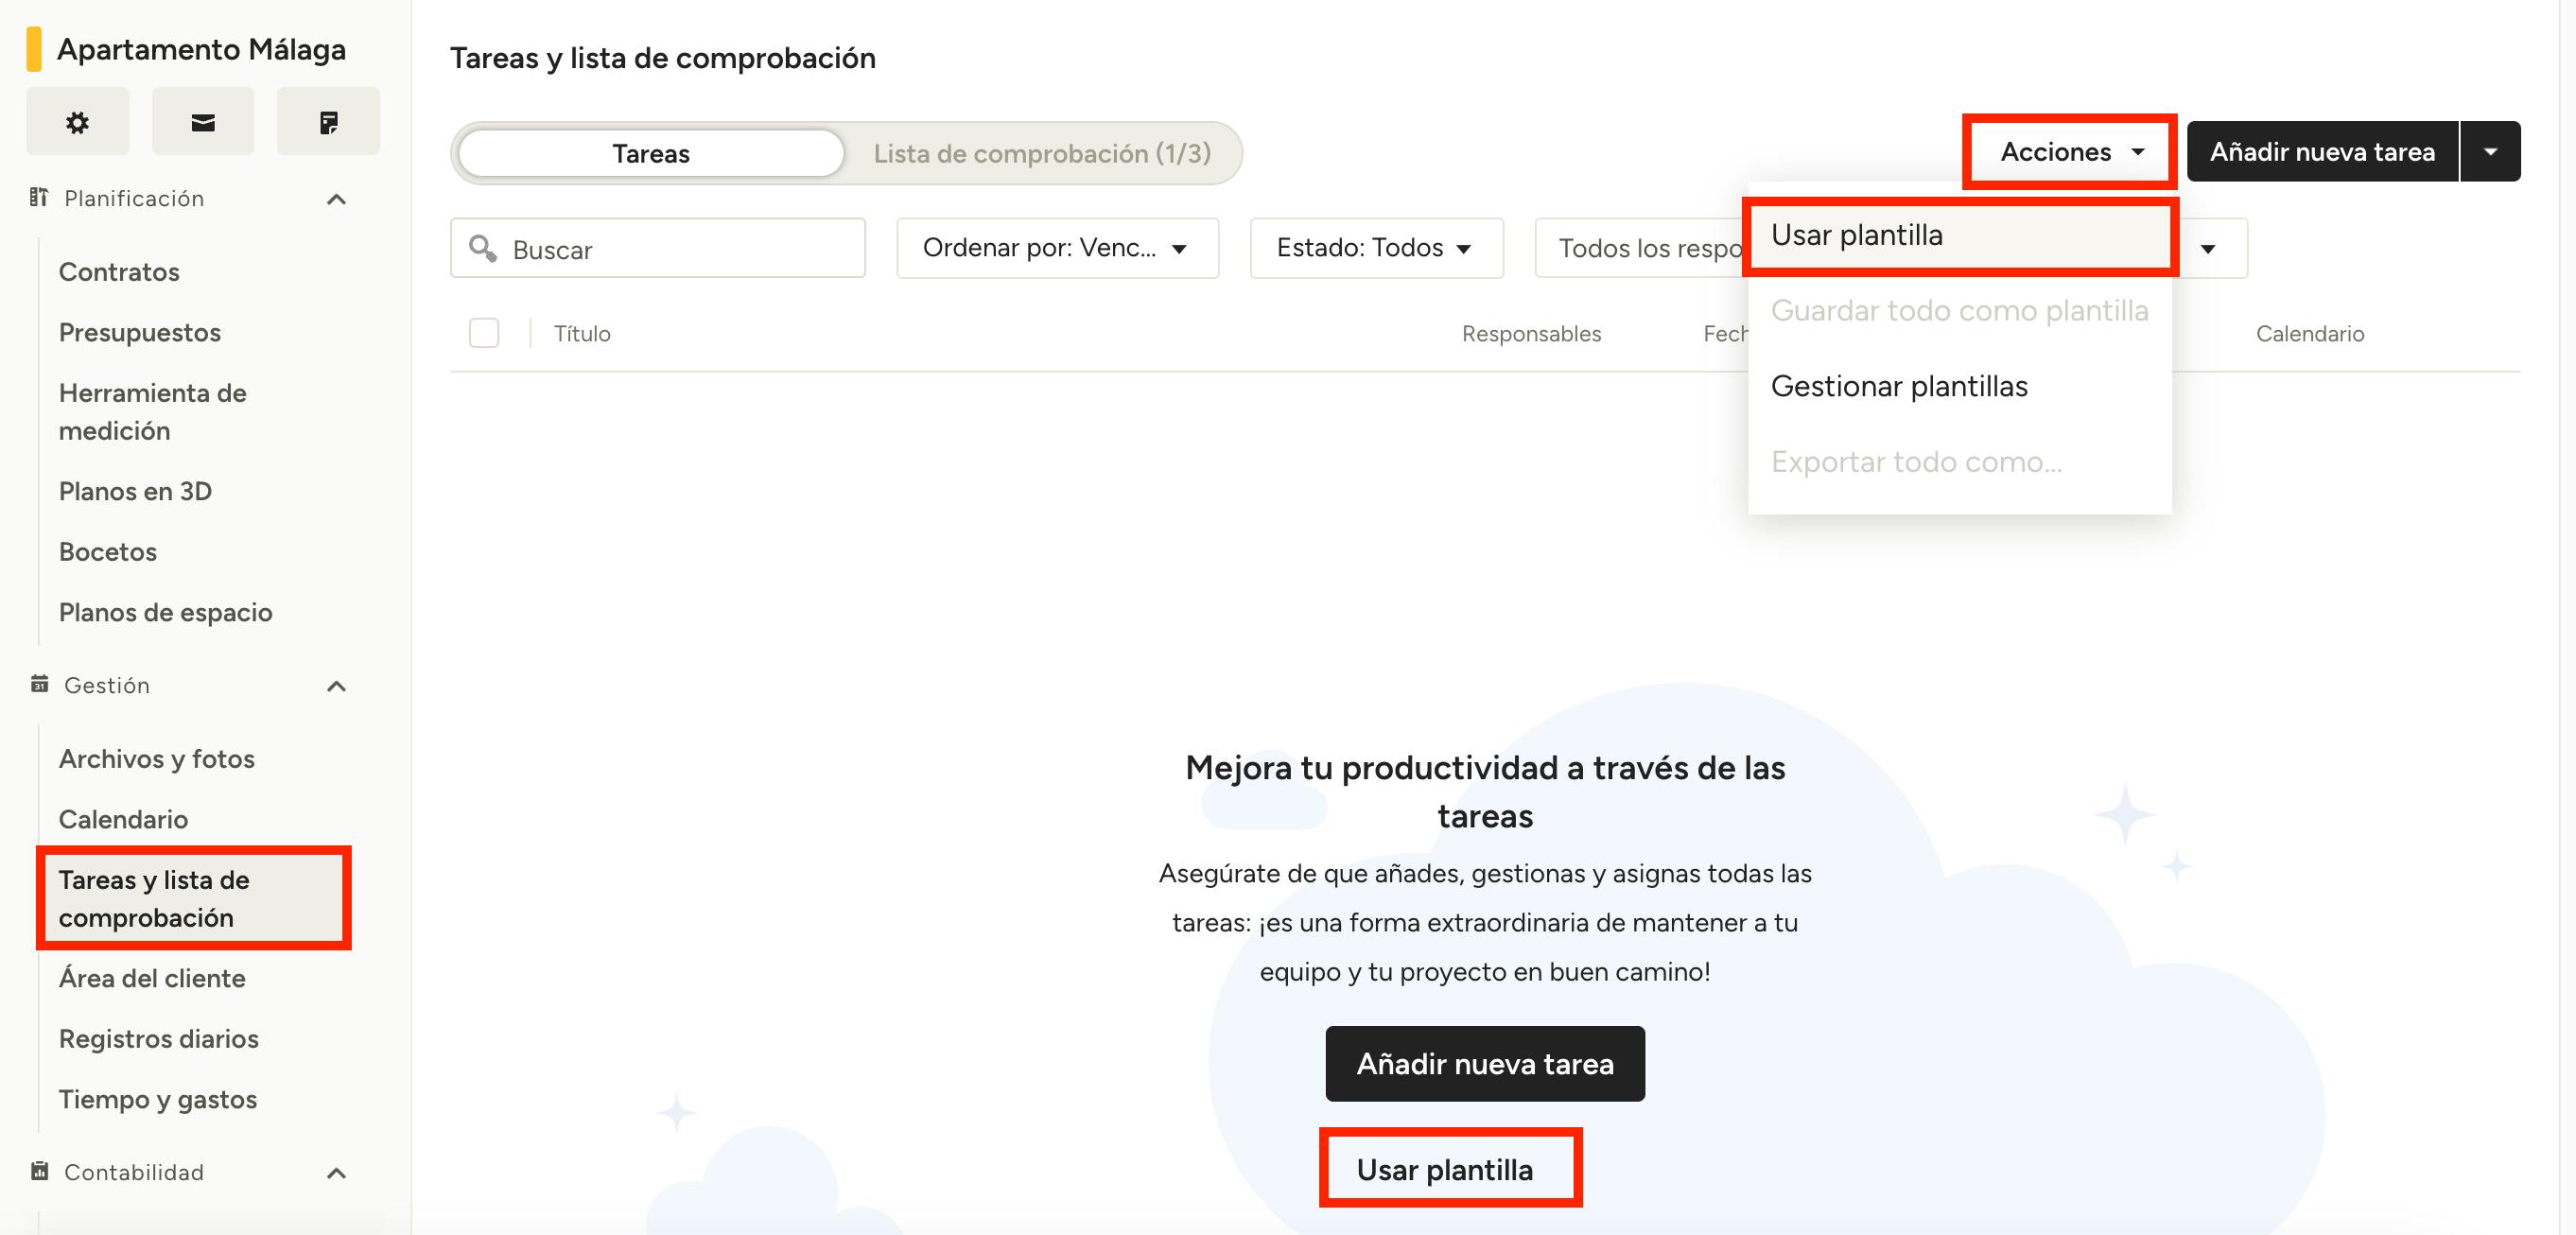Click the Usar plantilla link below
This screenshot has height=1235, width=2576.
pyautogui.click(x=1444, y=1169)
